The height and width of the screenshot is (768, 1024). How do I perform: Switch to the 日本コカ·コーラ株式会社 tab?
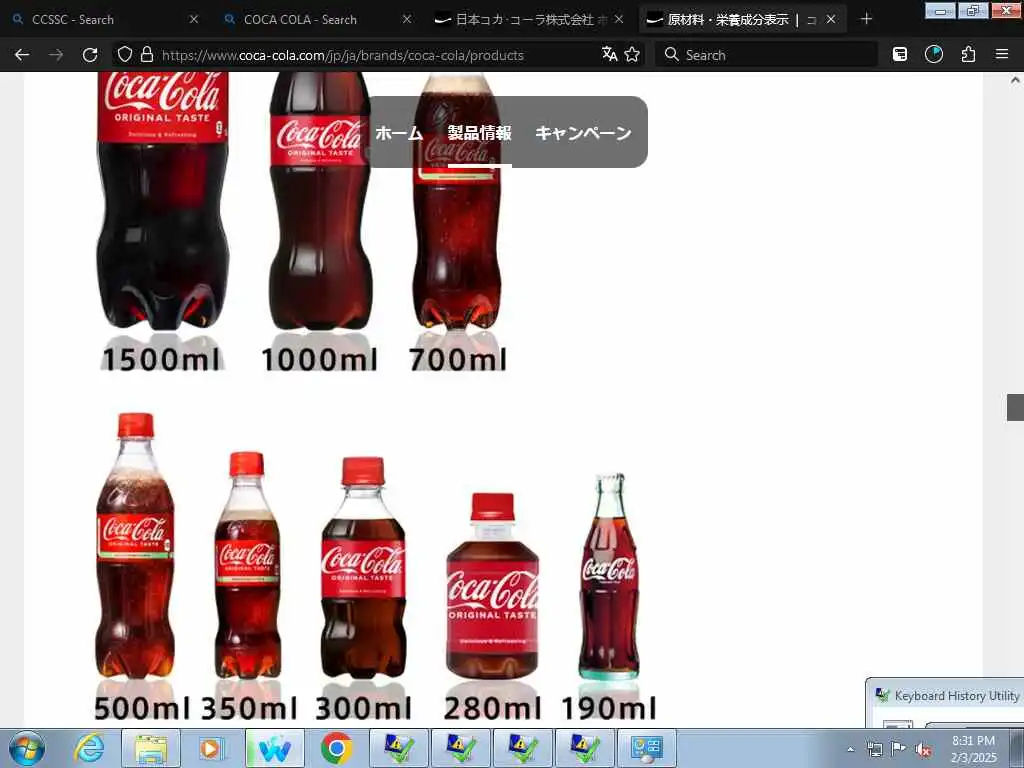[x=530, y=20]
